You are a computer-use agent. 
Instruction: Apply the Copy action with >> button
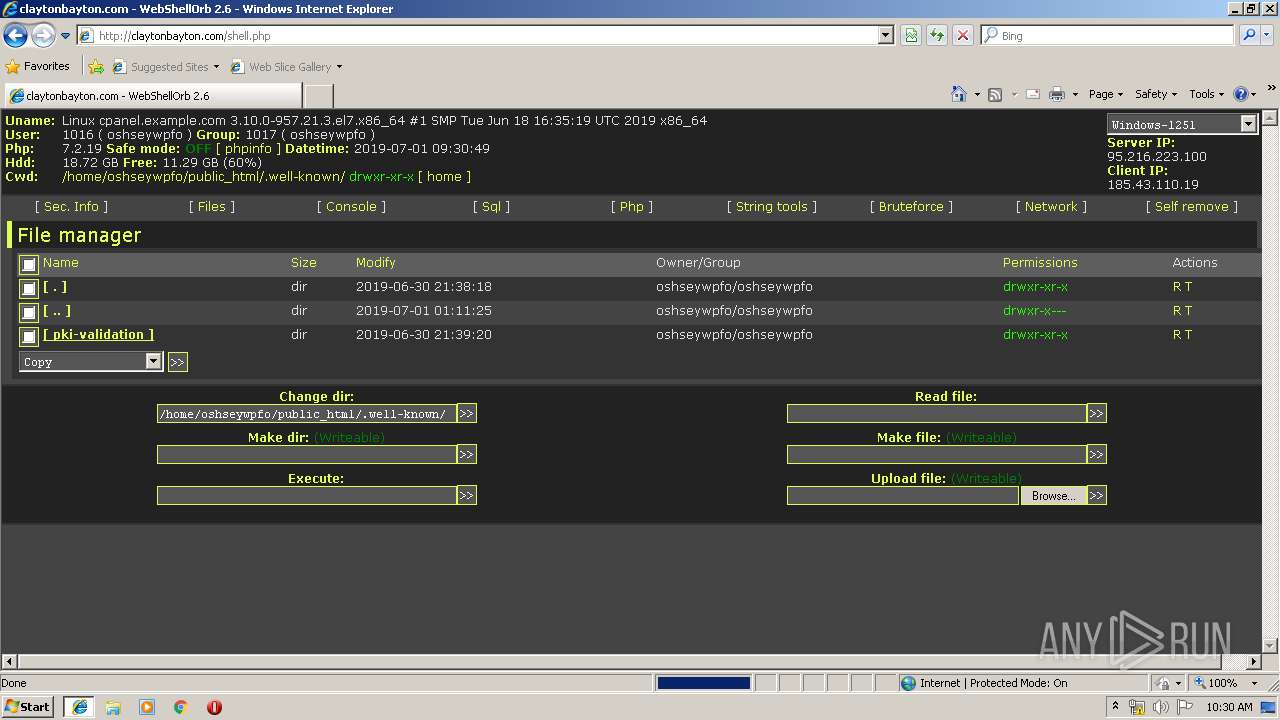(177, 362)
